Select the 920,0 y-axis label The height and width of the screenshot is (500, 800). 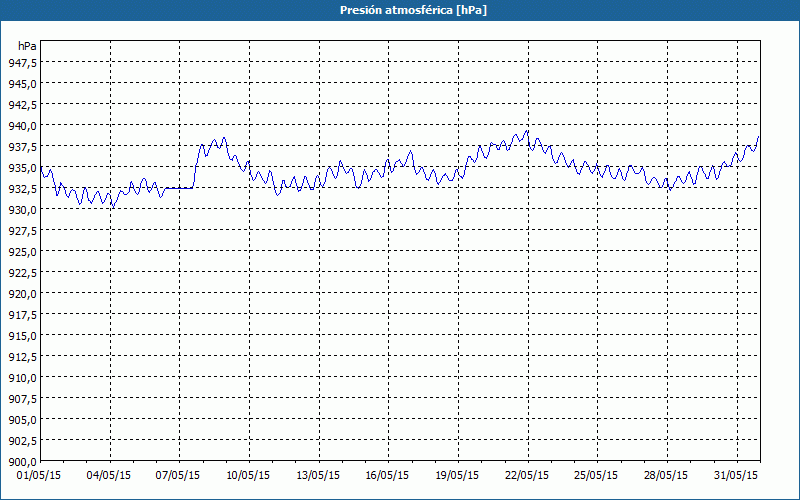[22, 293]
